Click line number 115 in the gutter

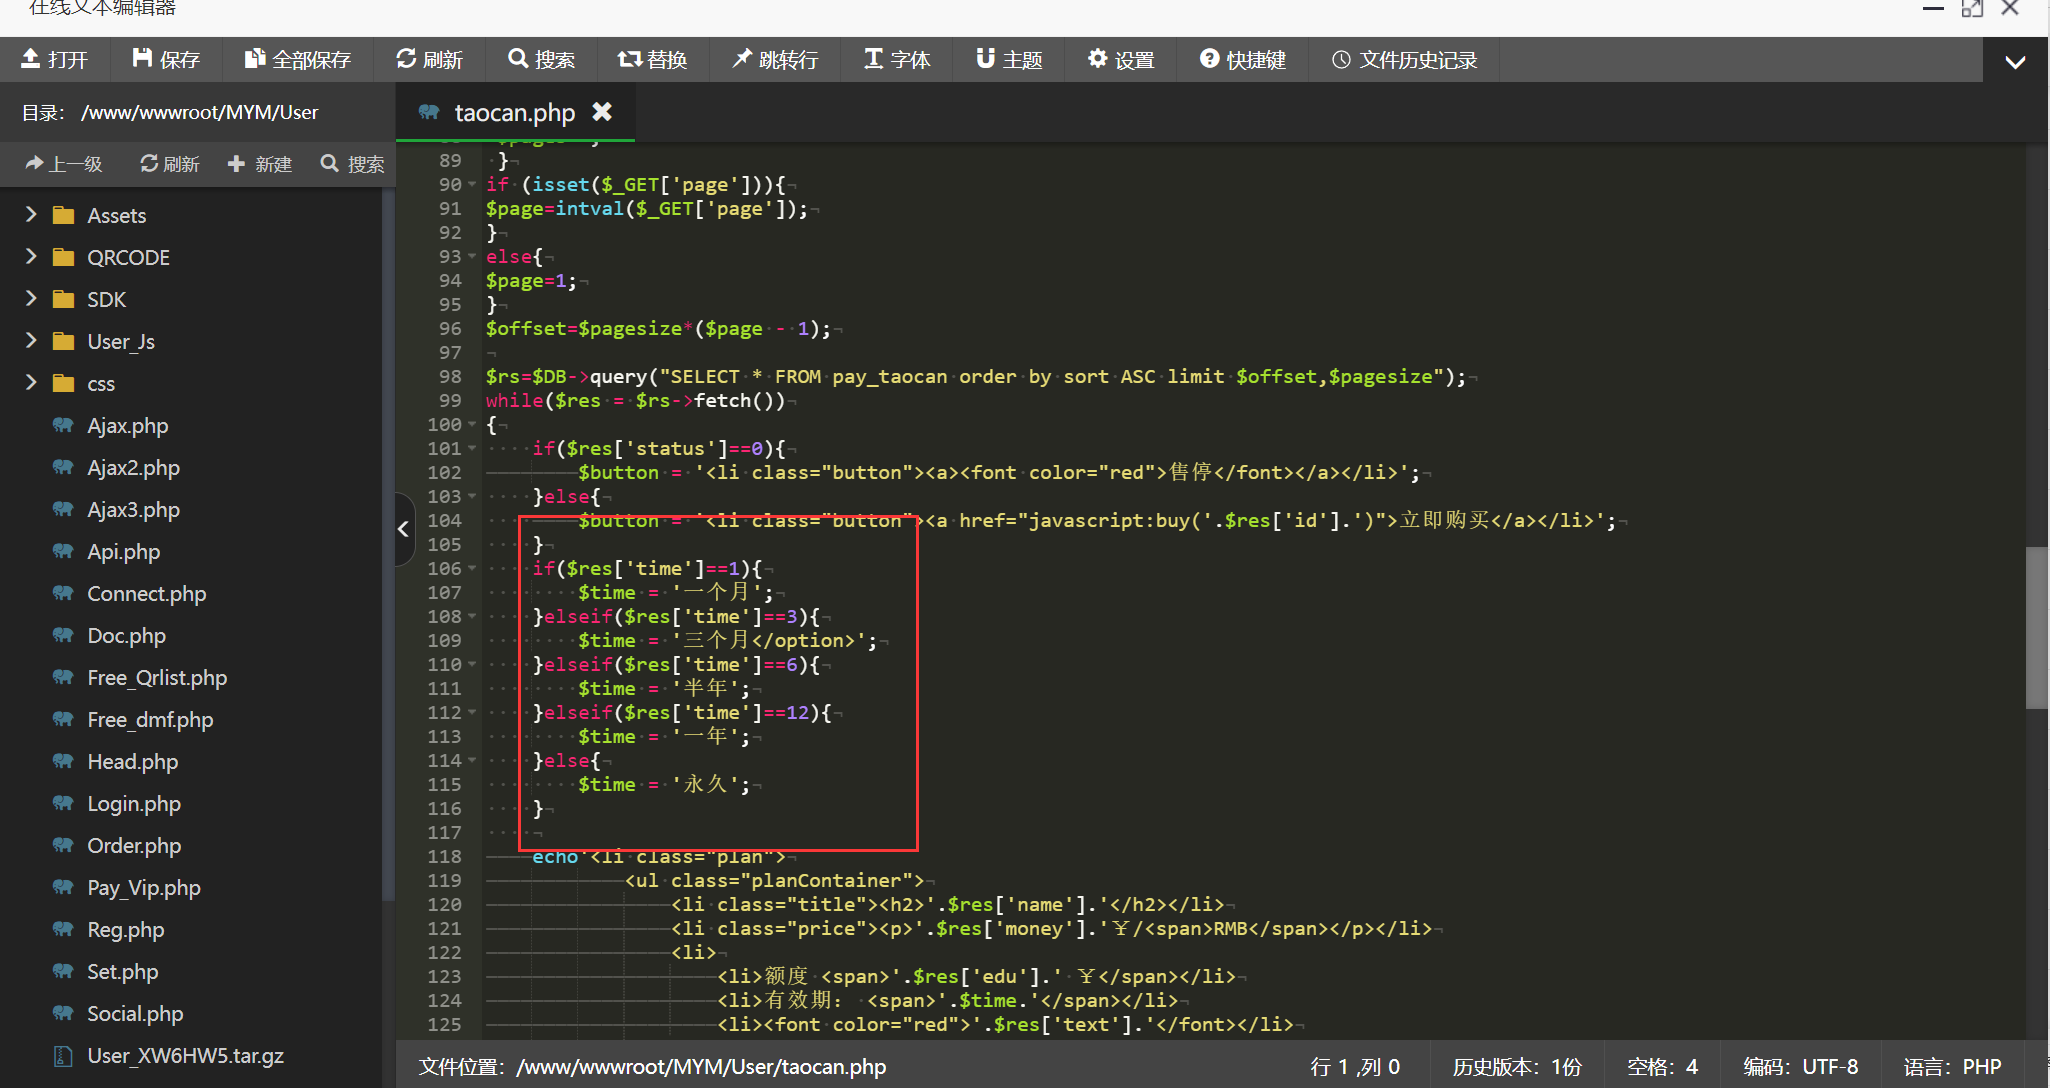pos(444,784)
